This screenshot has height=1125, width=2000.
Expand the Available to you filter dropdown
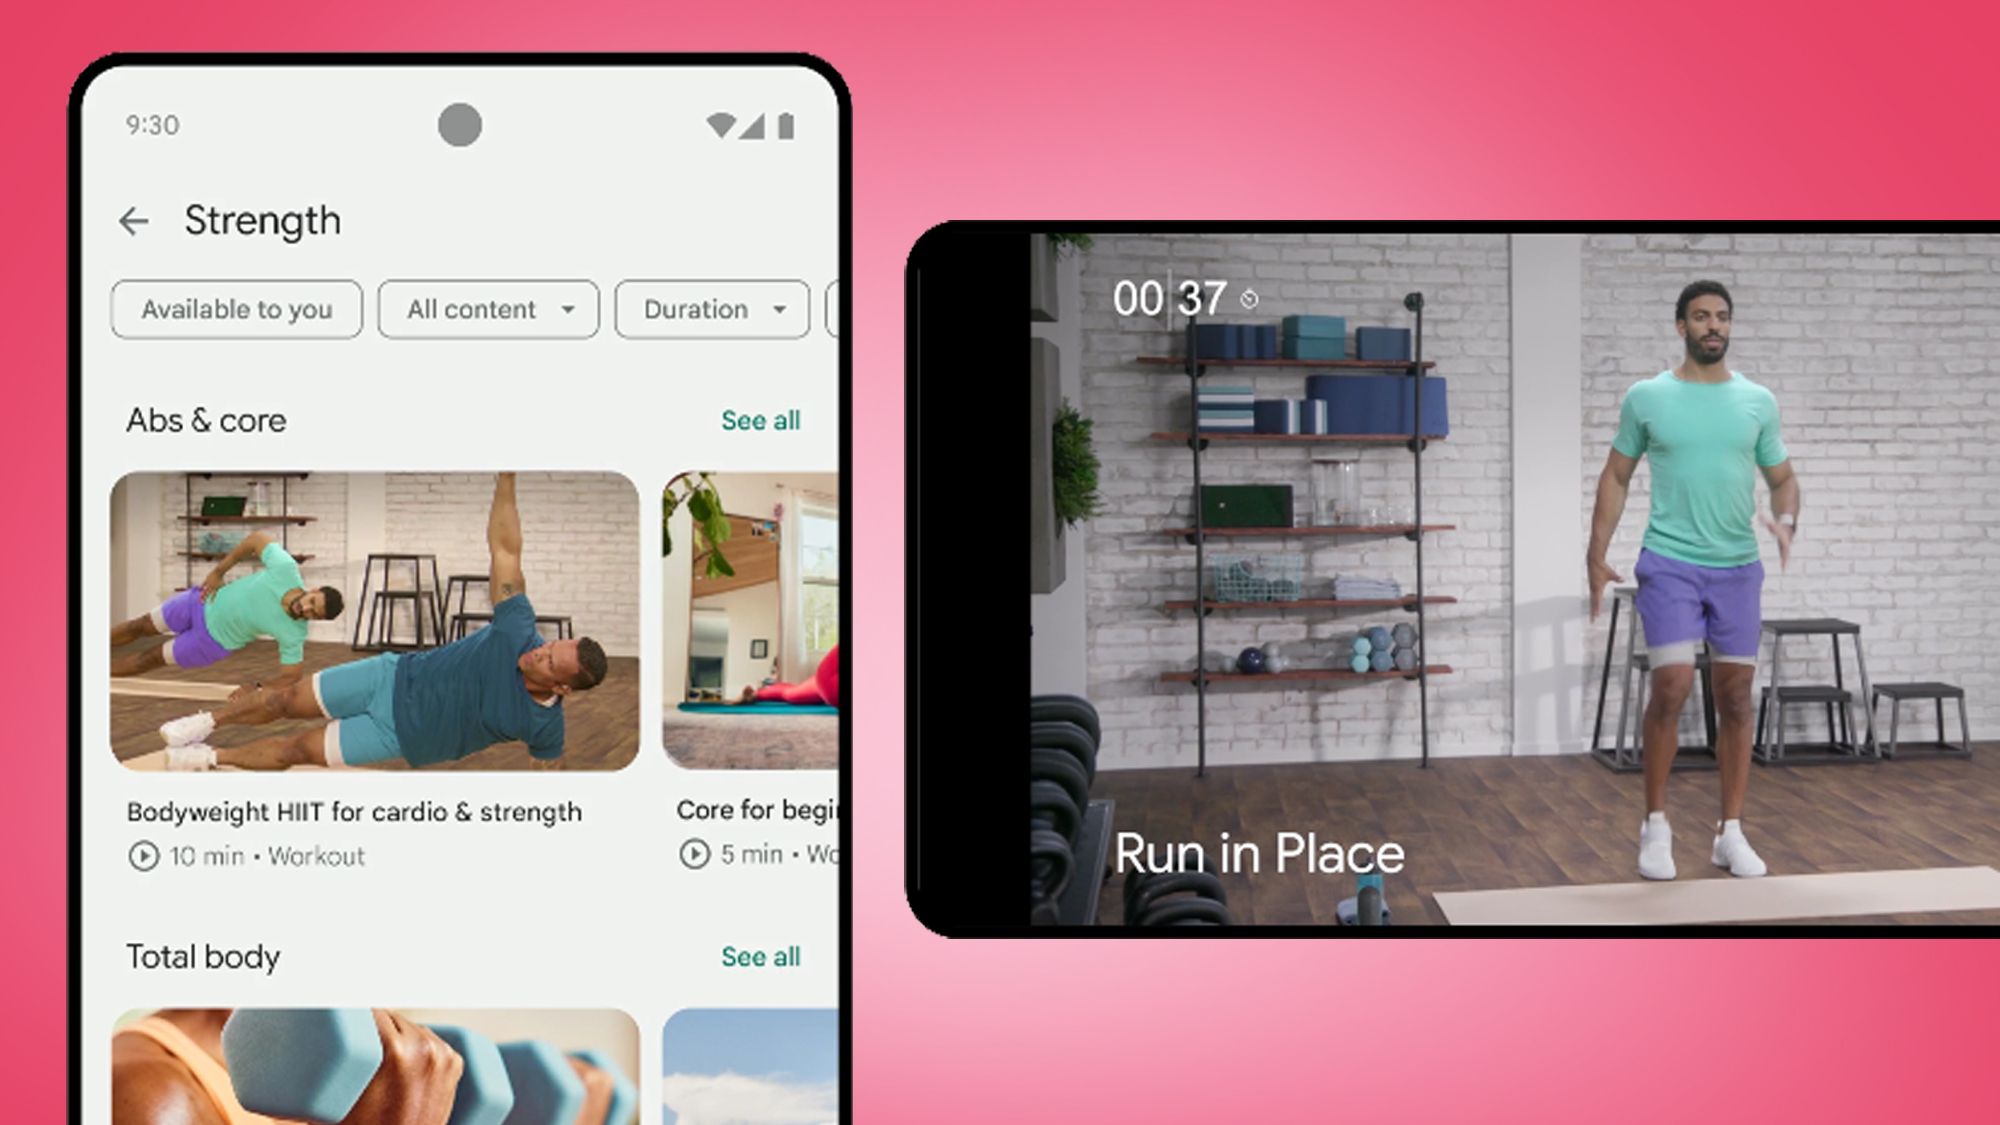point(236,309)
